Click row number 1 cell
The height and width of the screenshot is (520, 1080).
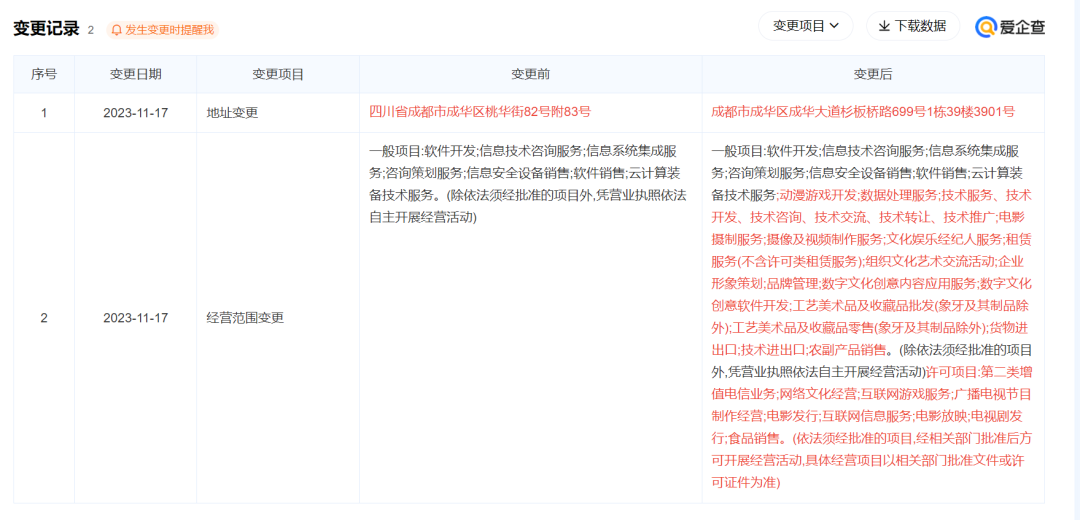tap(44, 113)
